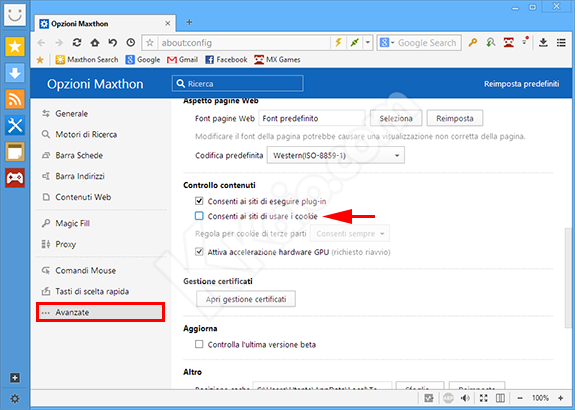Click the red MX Games toolbar icon
This screenshot has width=575, height=410.
tap(509, 43)
